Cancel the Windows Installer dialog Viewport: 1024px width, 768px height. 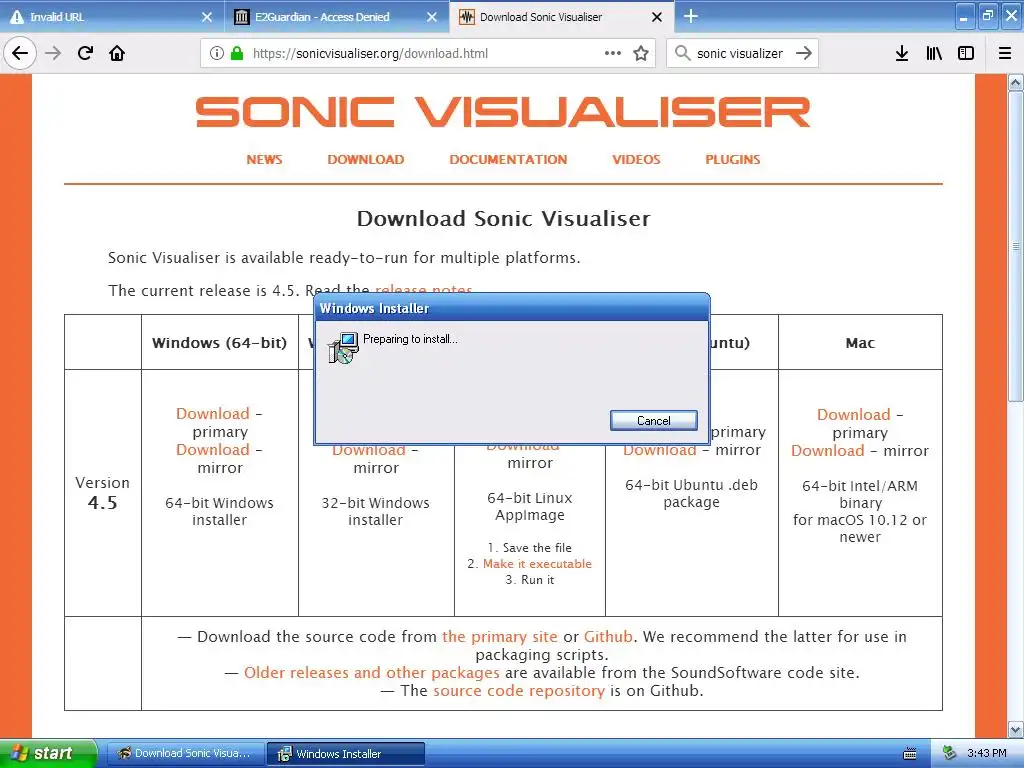[x=653, y=421]
